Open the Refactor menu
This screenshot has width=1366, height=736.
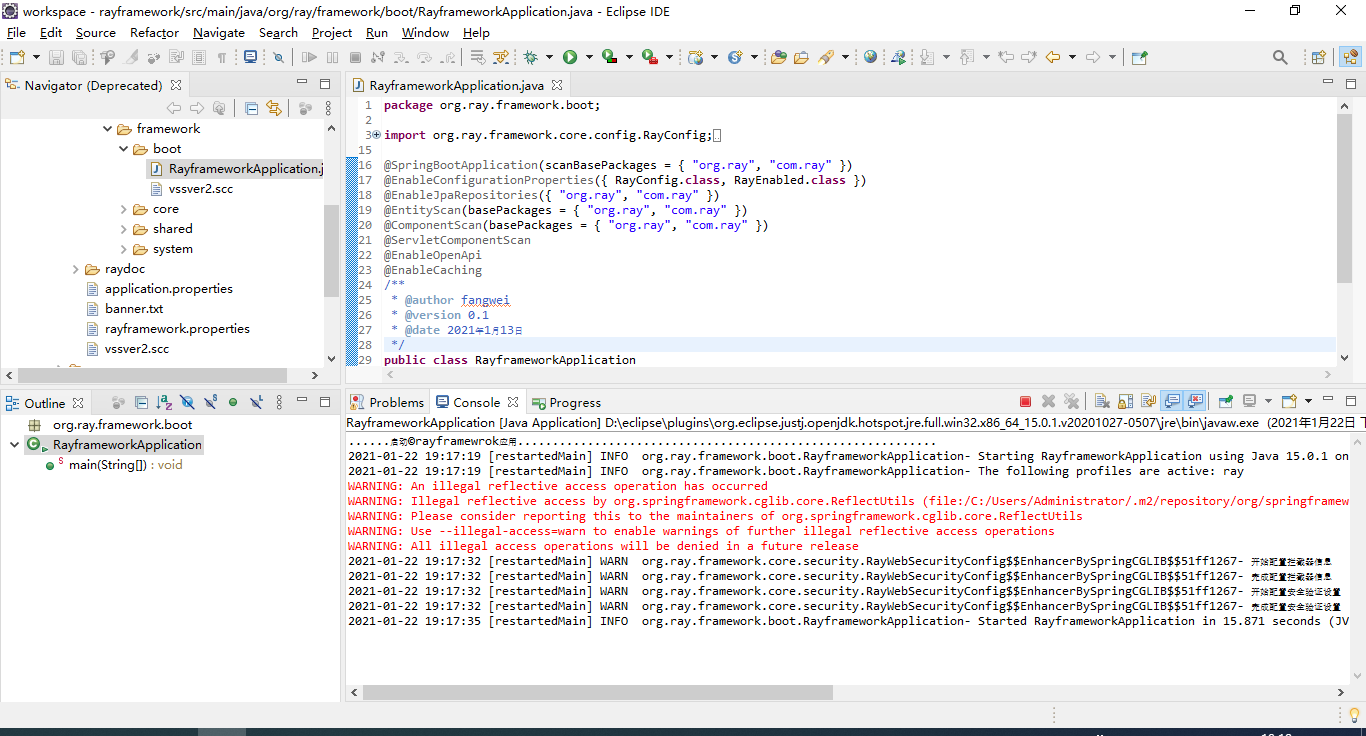tap(154, 32)
